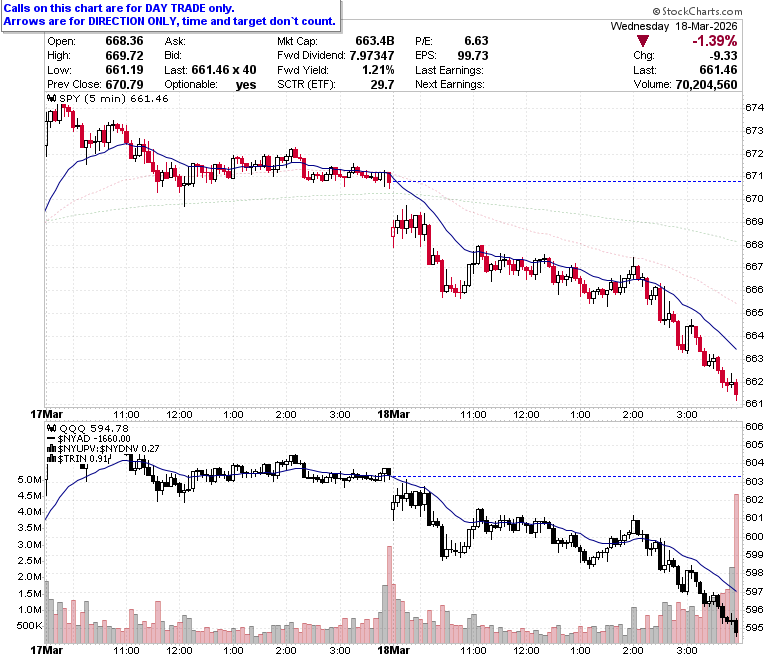Select the 17Mar date marker on lower axis
The image size is (780, 659).
tap(47, 650)
